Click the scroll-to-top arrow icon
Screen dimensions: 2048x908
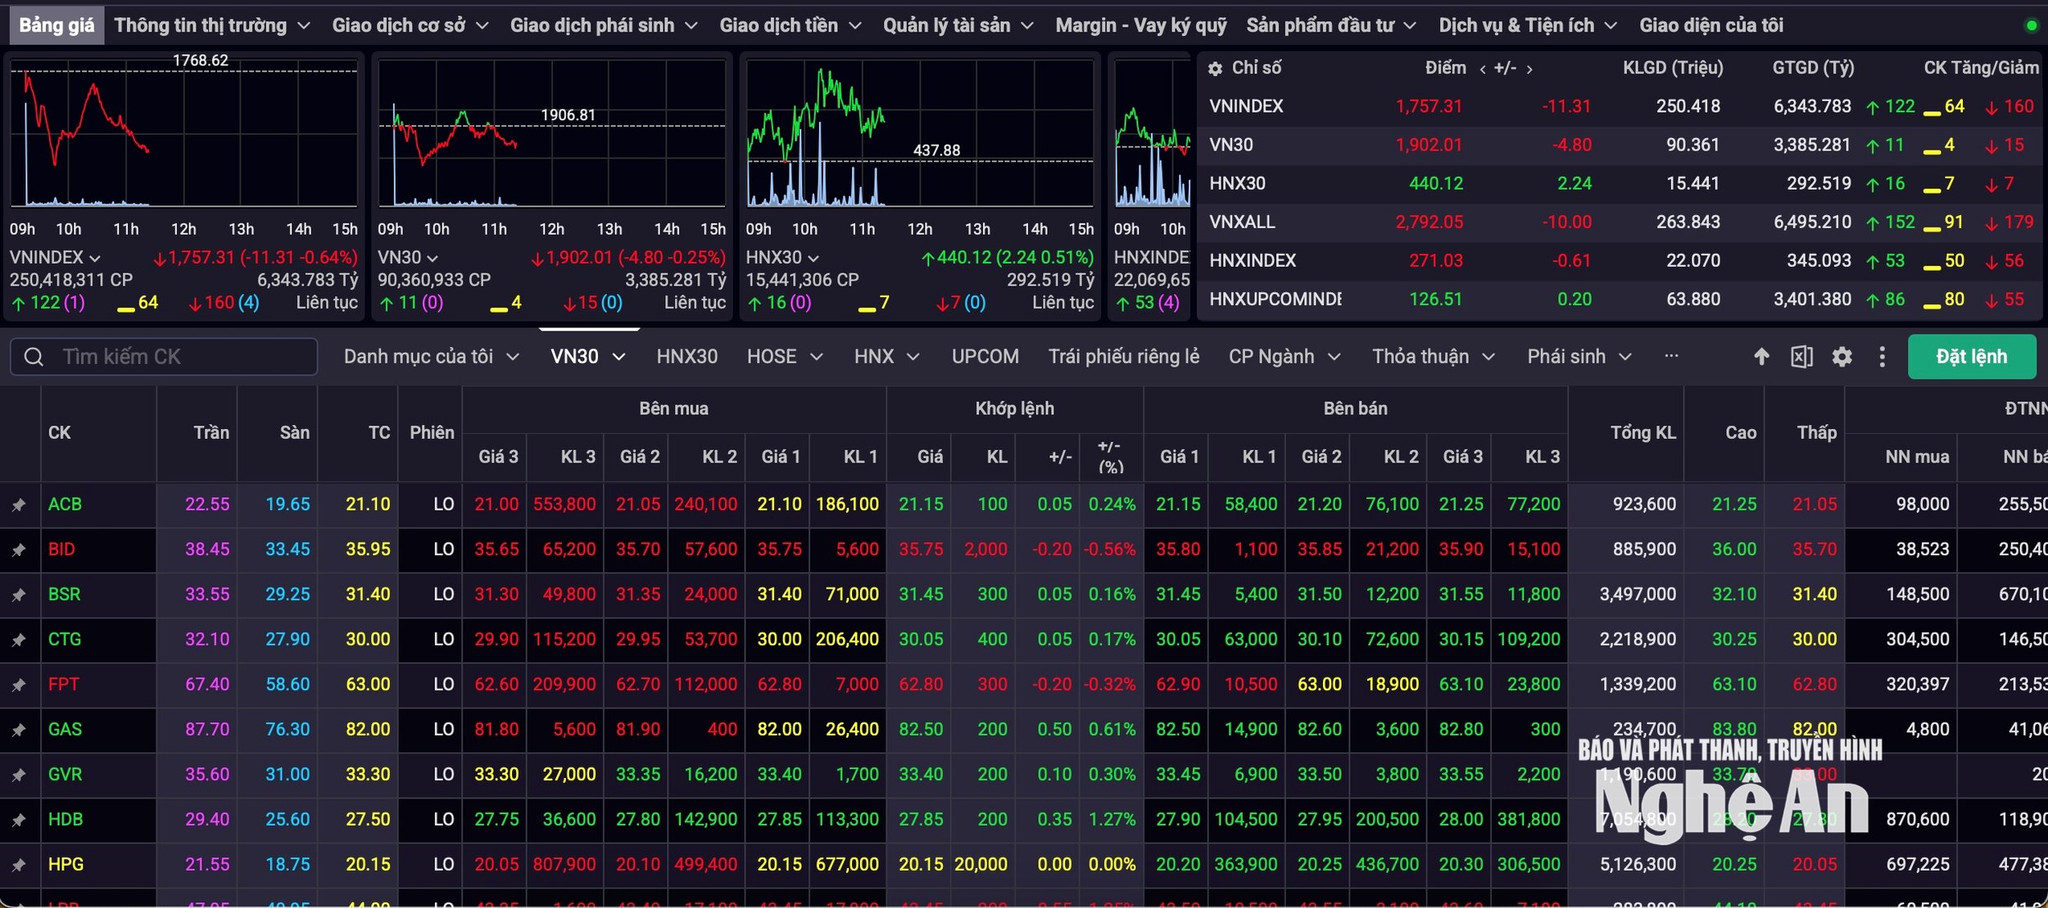pyautogui.click(x=1762, y=357)
